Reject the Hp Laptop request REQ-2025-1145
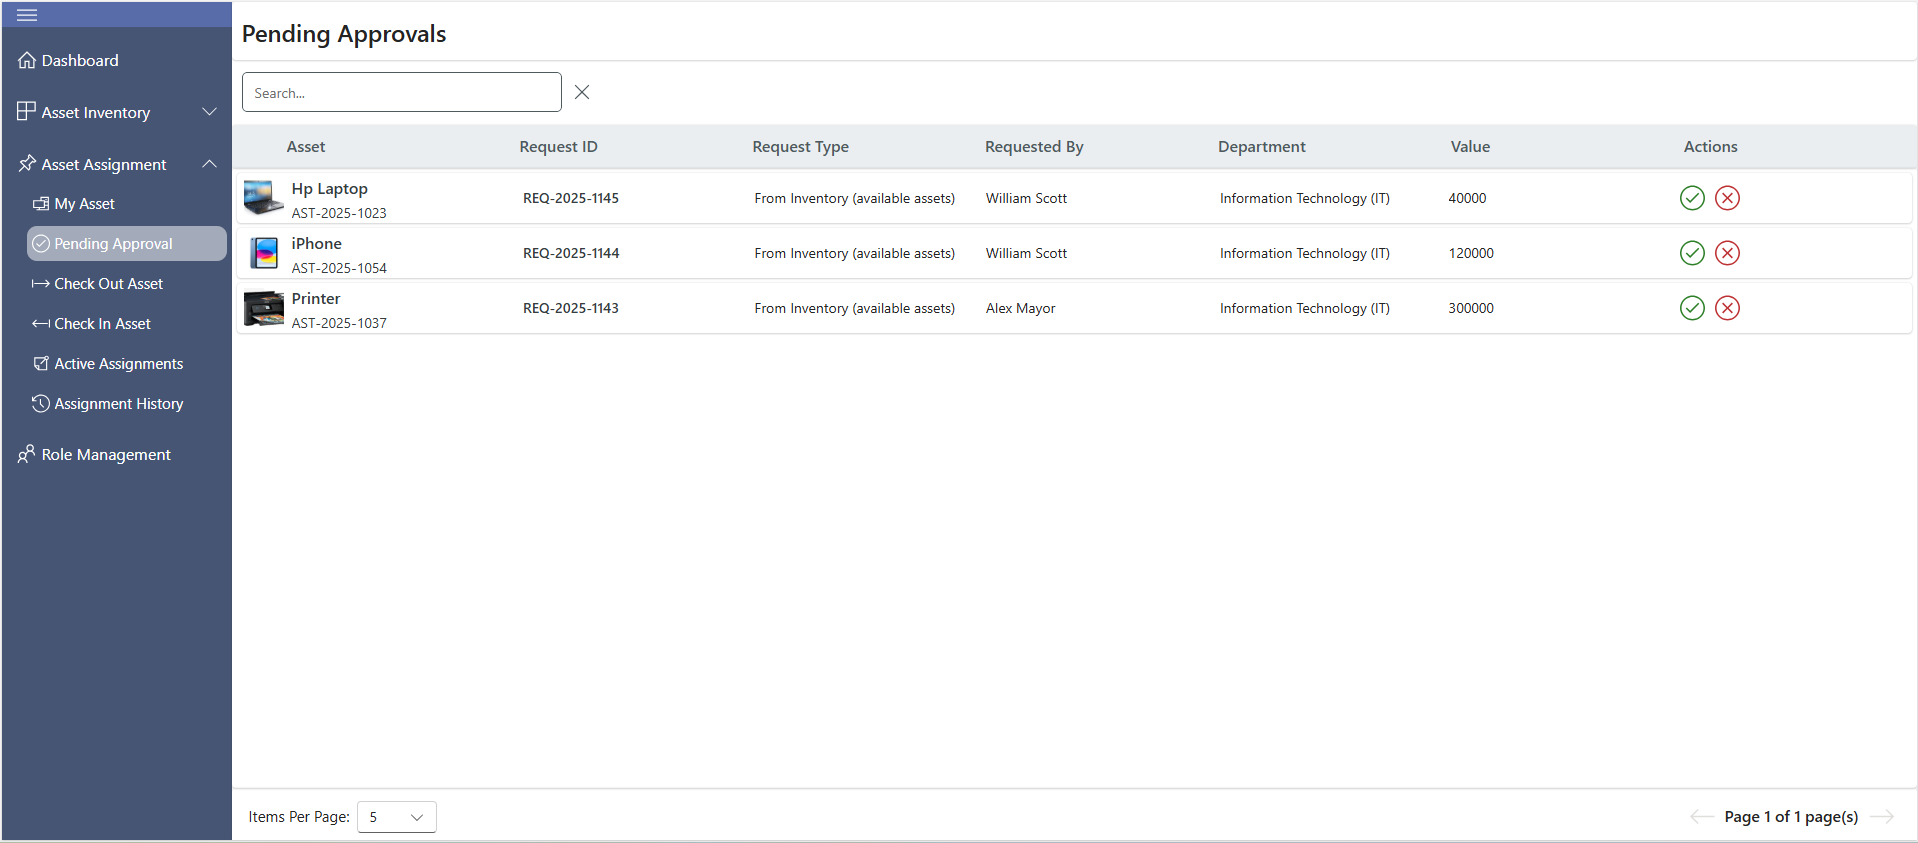The image size is (1918, 843). [x=1727, y=198]
